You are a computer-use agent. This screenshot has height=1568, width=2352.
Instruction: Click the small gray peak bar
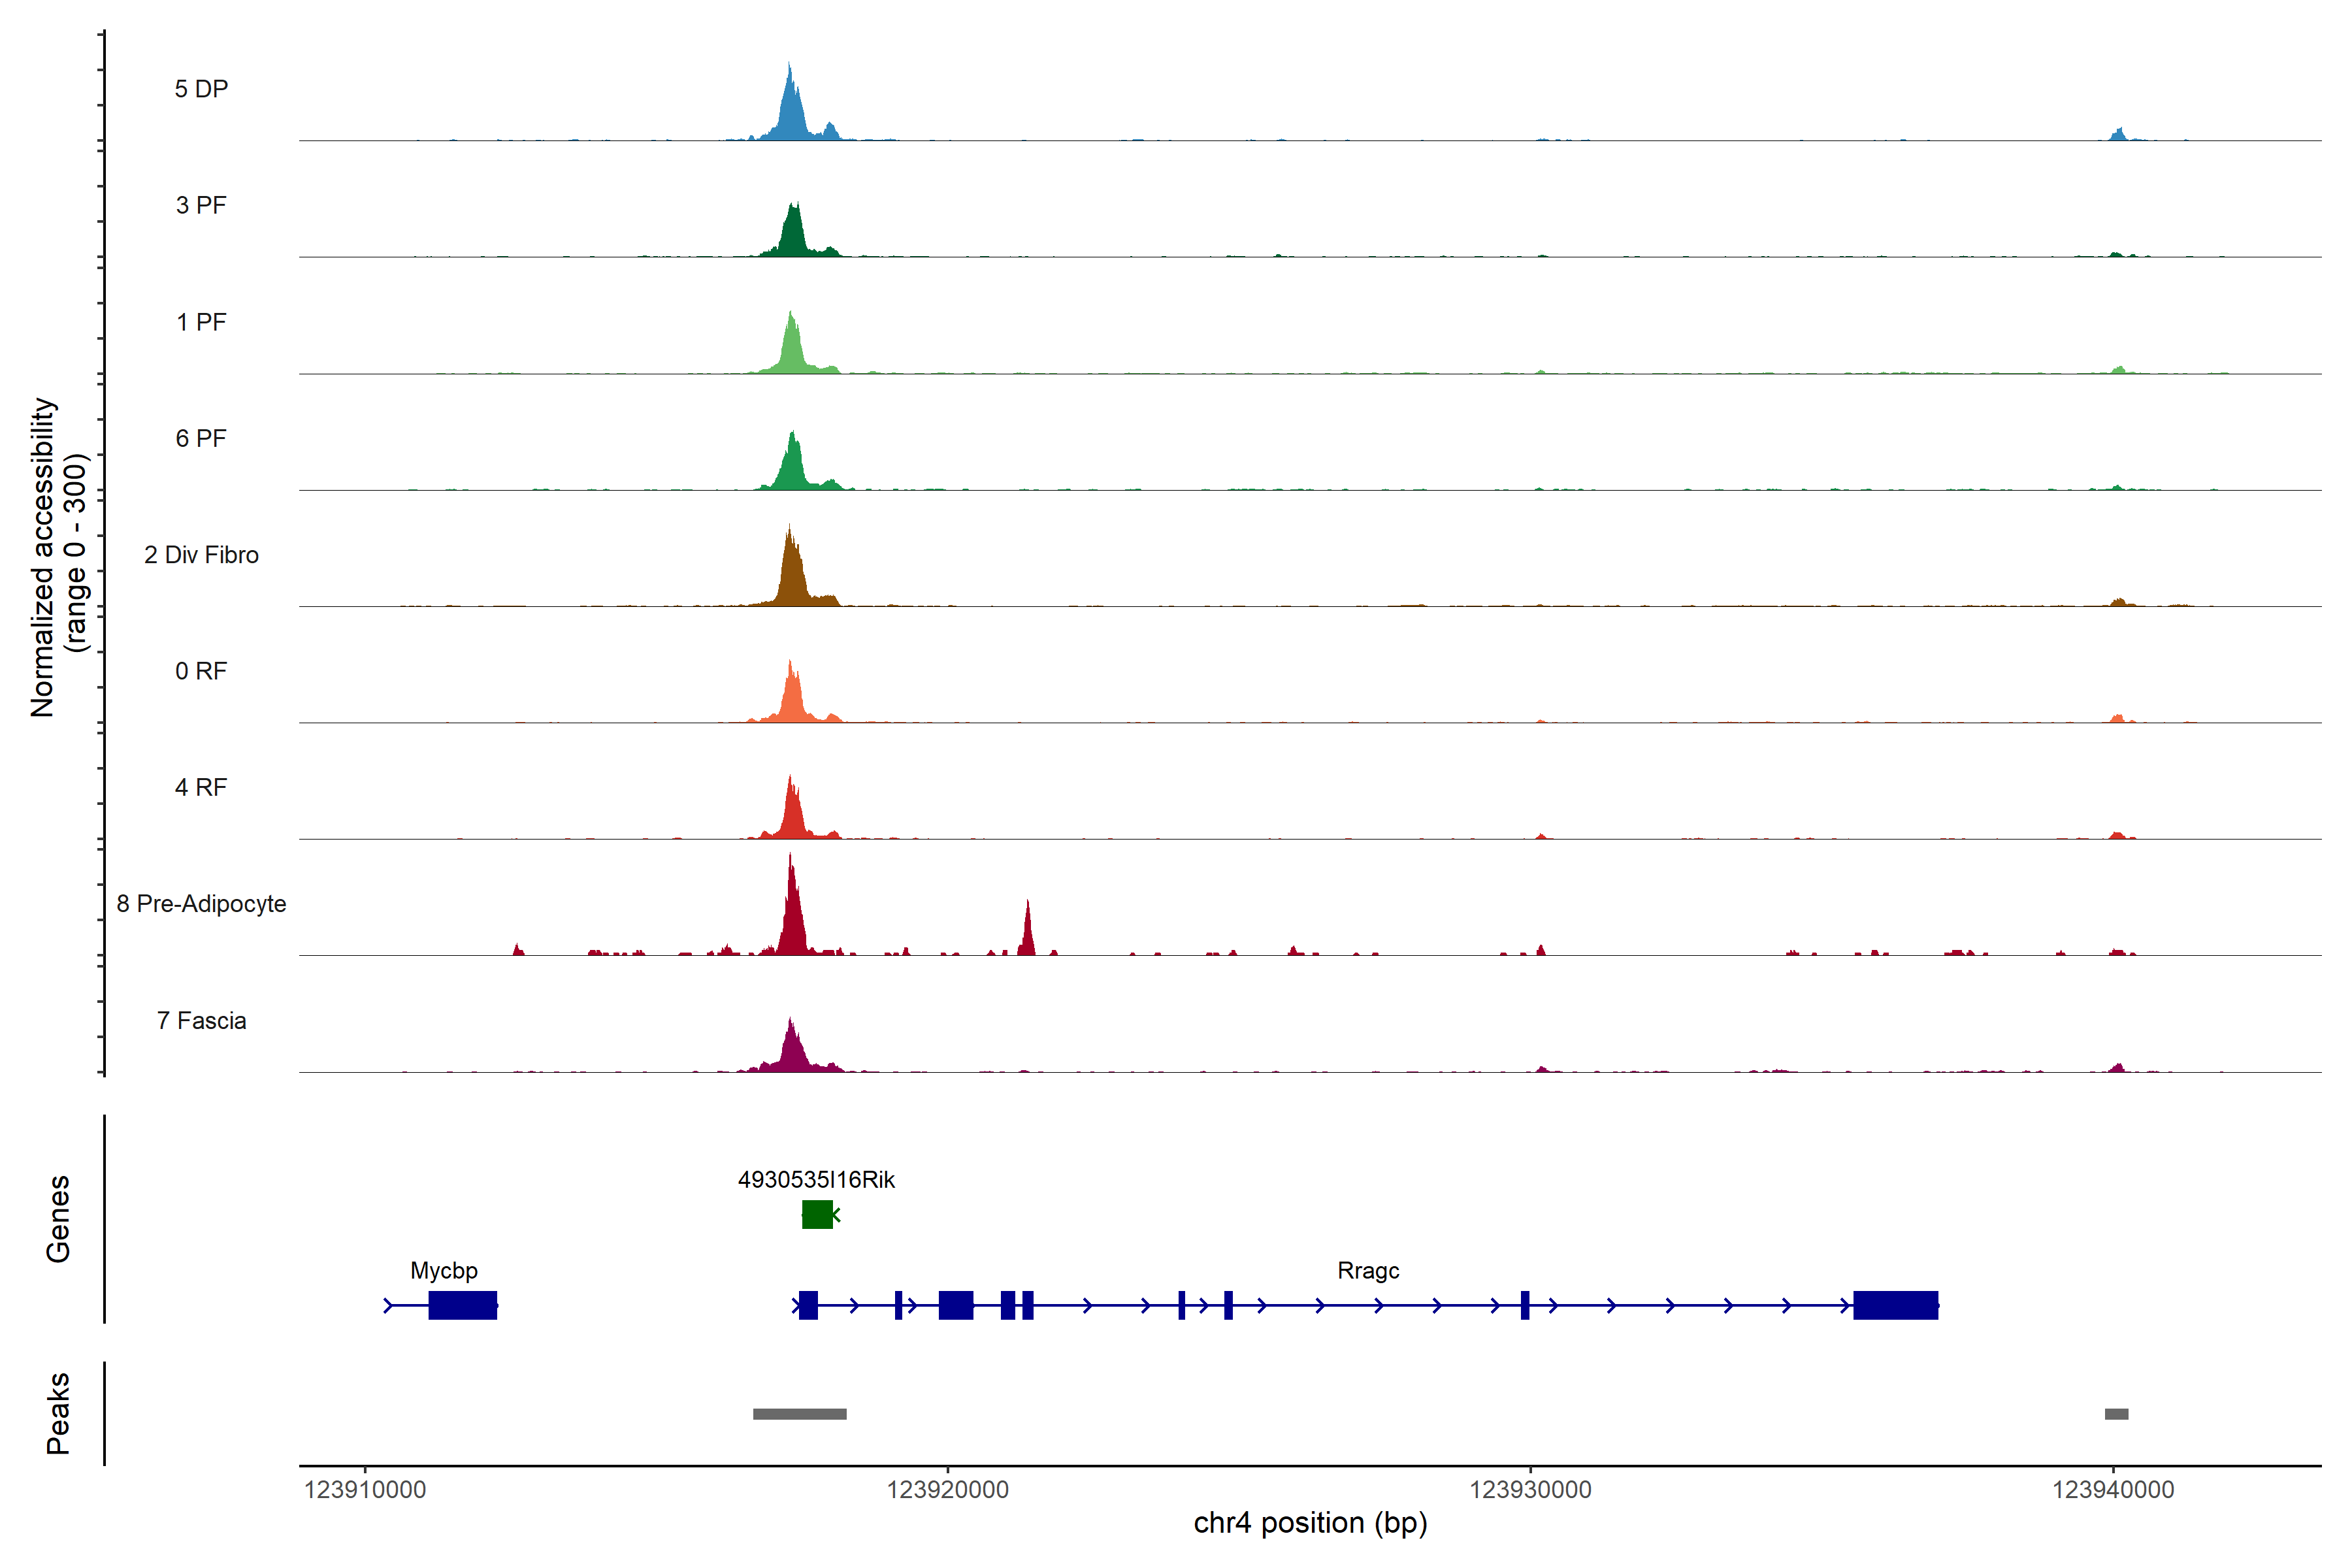coord(2116,1414)
